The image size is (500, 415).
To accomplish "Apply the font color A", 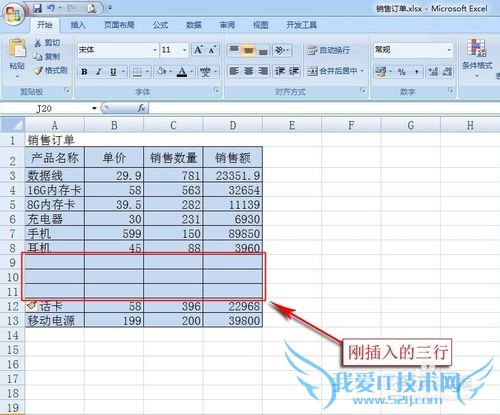I will tap(182, 72).
